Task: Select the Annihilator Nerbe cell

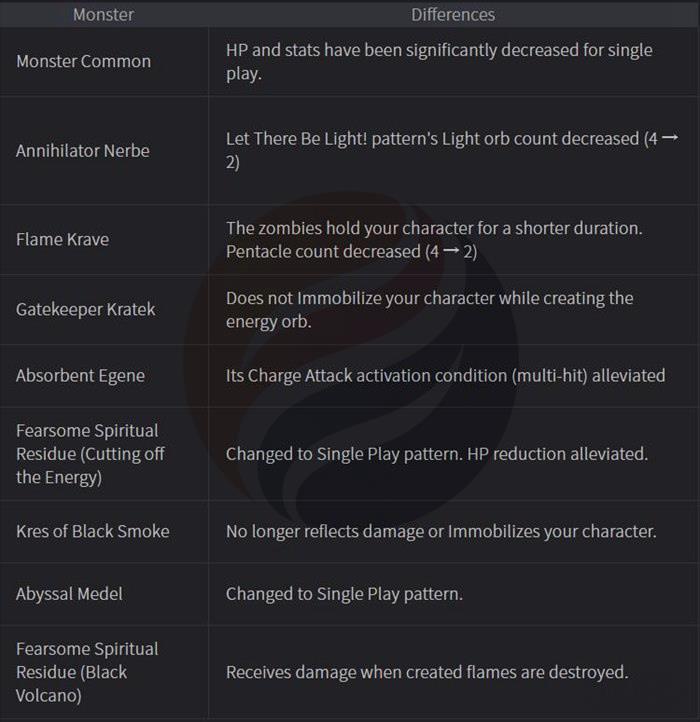Action: click(x=83, y=151)
